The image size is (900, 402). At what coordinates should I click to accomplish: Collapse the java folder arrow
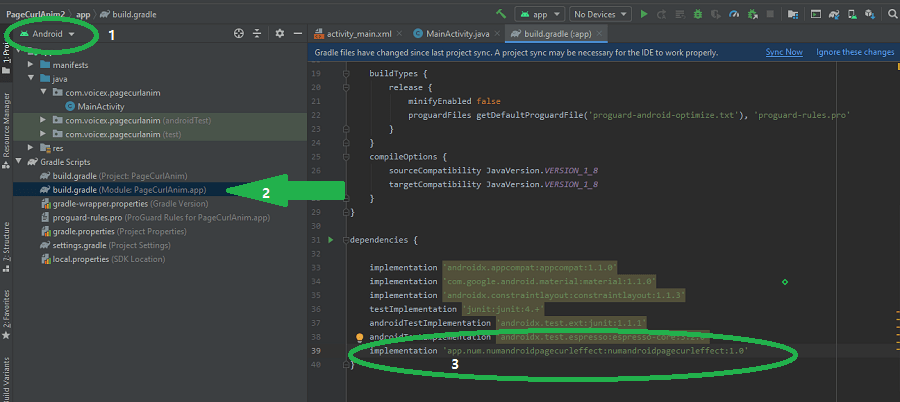tap(30, 79)
